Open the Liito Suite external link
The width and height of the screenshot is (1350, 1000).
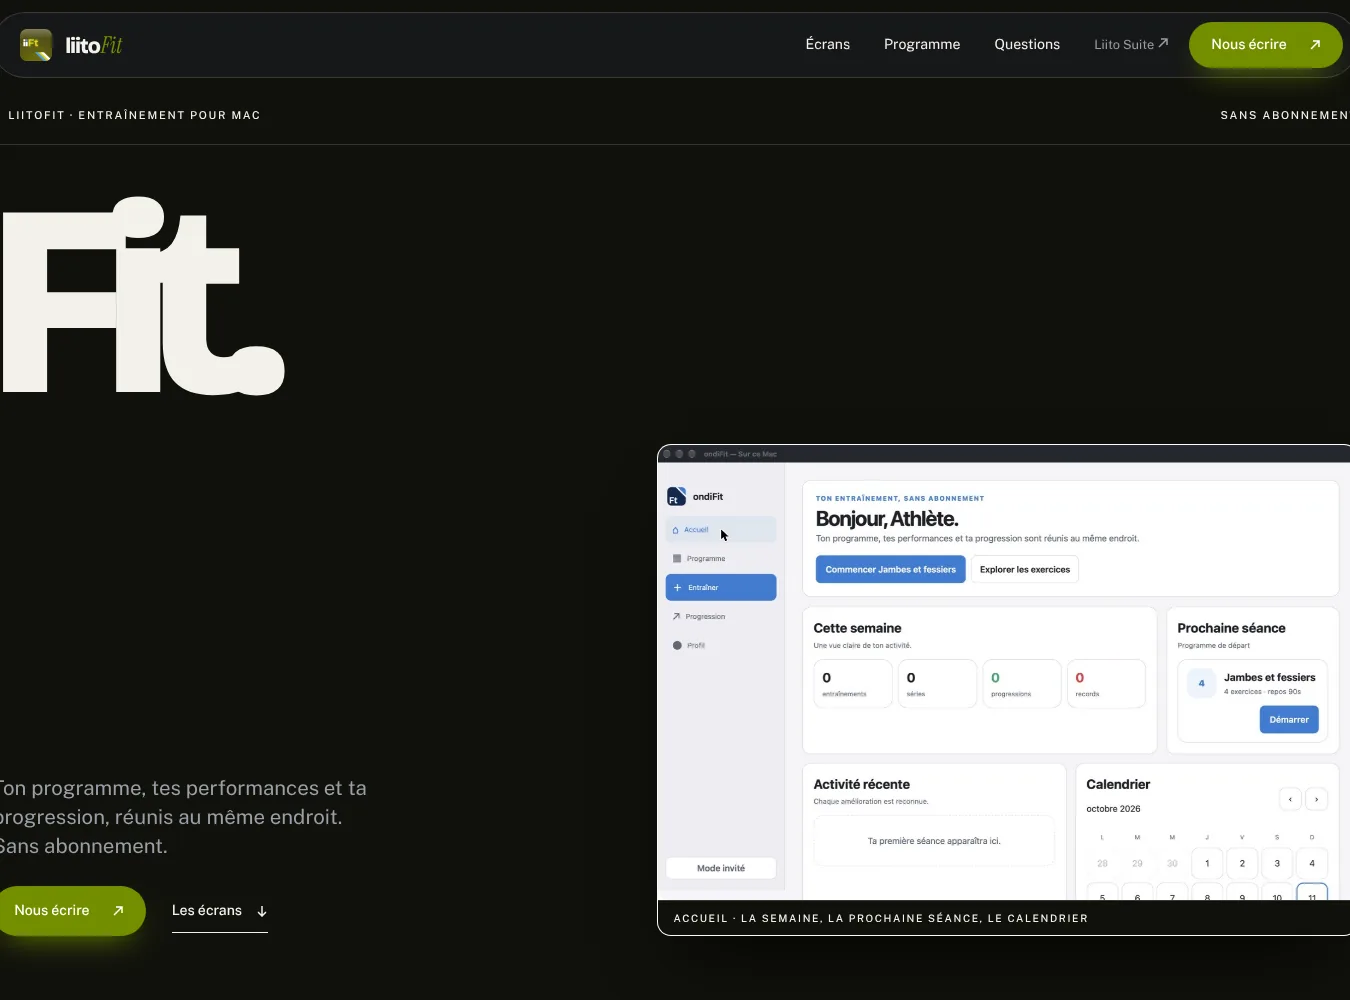[x=1131, y=45]
